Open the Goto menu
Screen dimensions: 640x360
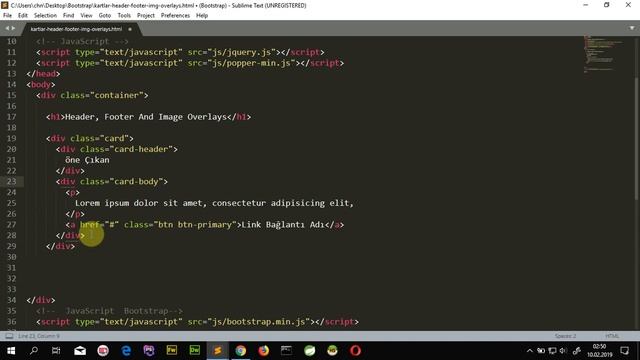104,16
